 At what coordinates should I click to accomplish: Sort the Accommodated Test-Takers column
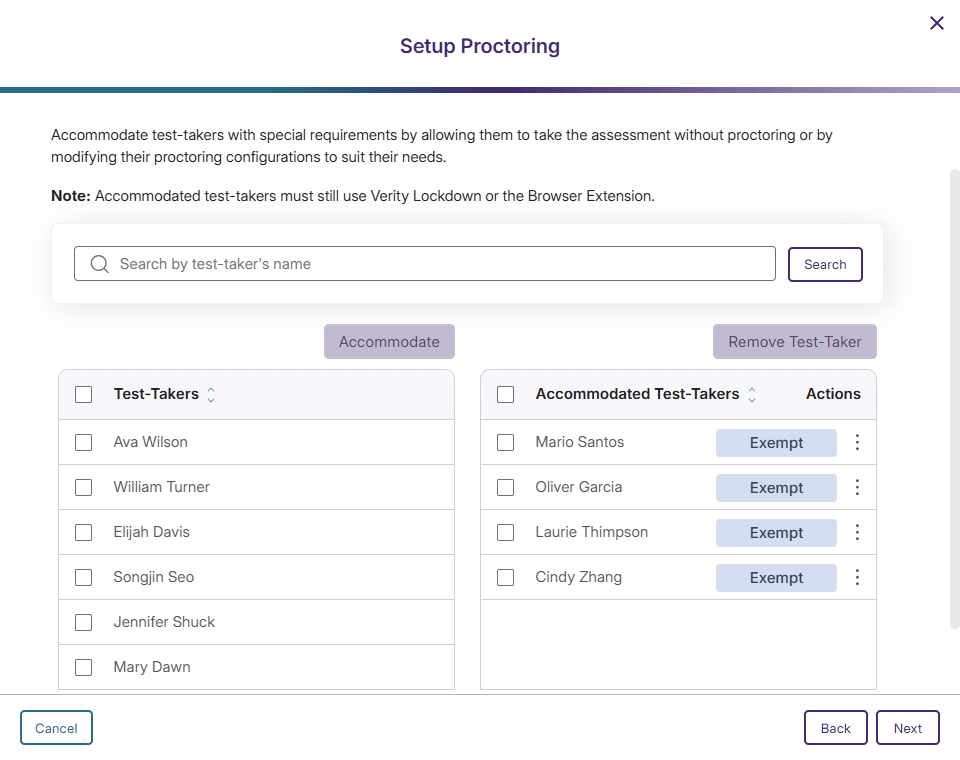[x=752, y=395]
